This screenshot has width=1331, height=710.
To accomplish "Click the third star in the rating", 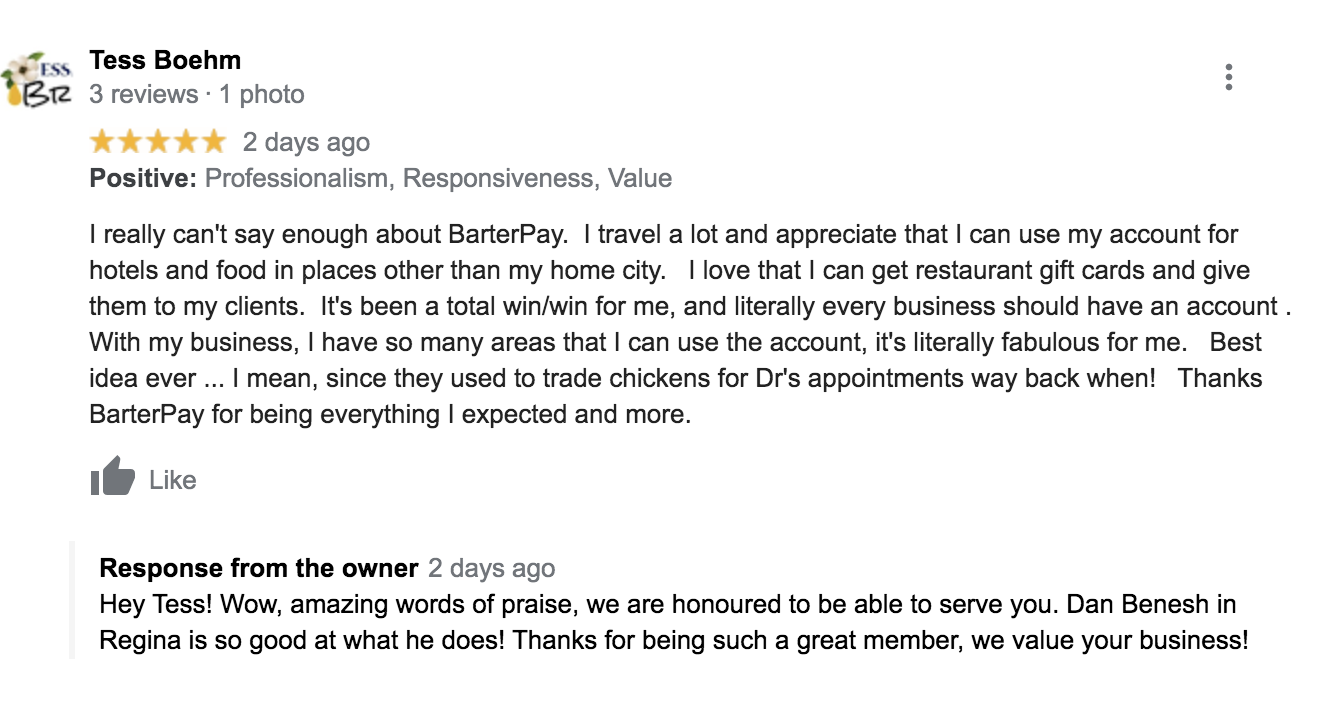I will tap(158, 143).
